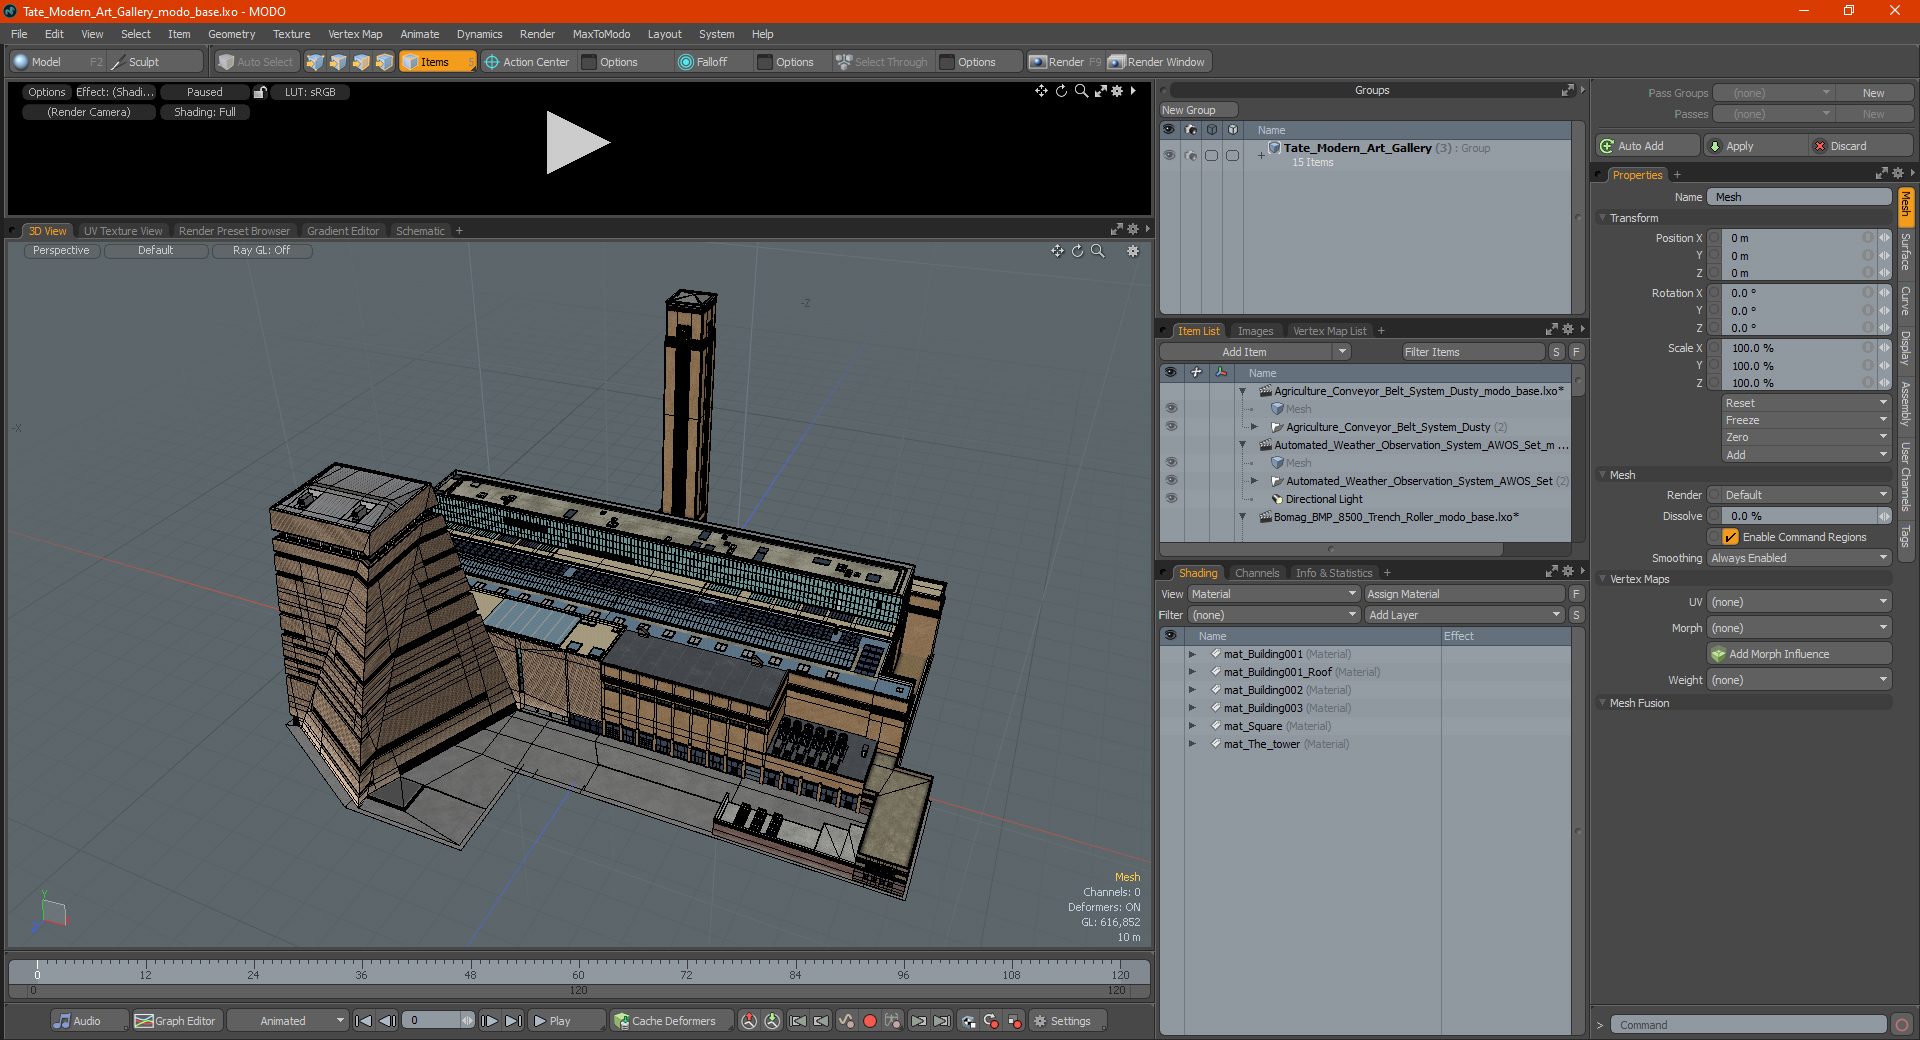Click pan move icon in 3D viewport
The width and height of the screenshot is (1920, 1040).
(1057, 251)
